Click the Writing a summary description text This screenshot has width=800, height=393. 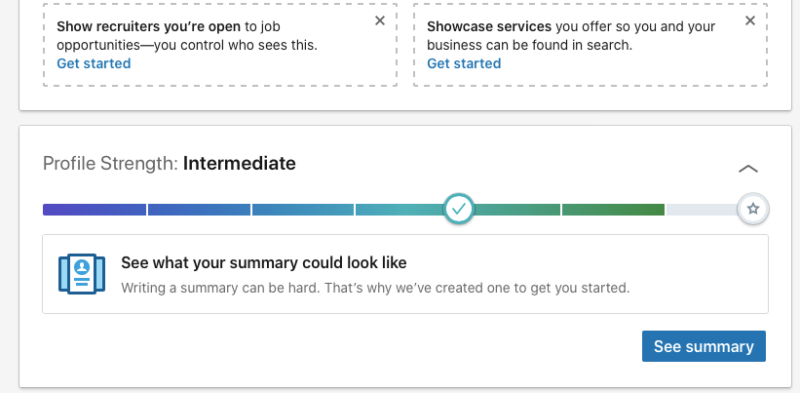pos(375,288)
